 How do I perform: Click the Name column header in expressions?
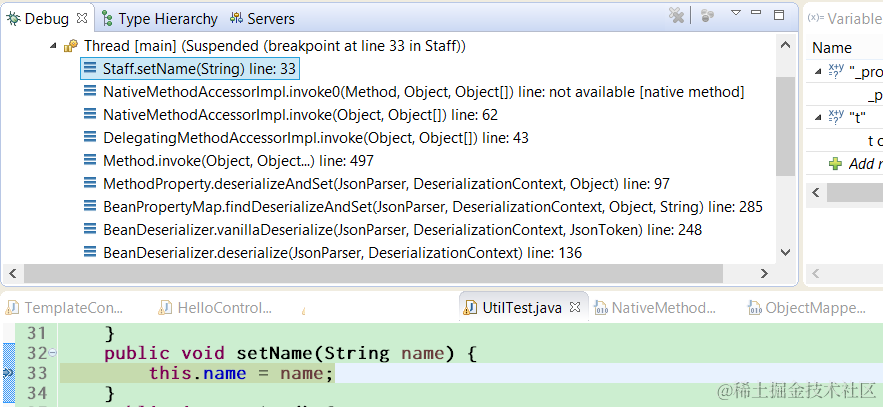click(x=832, y=48)
